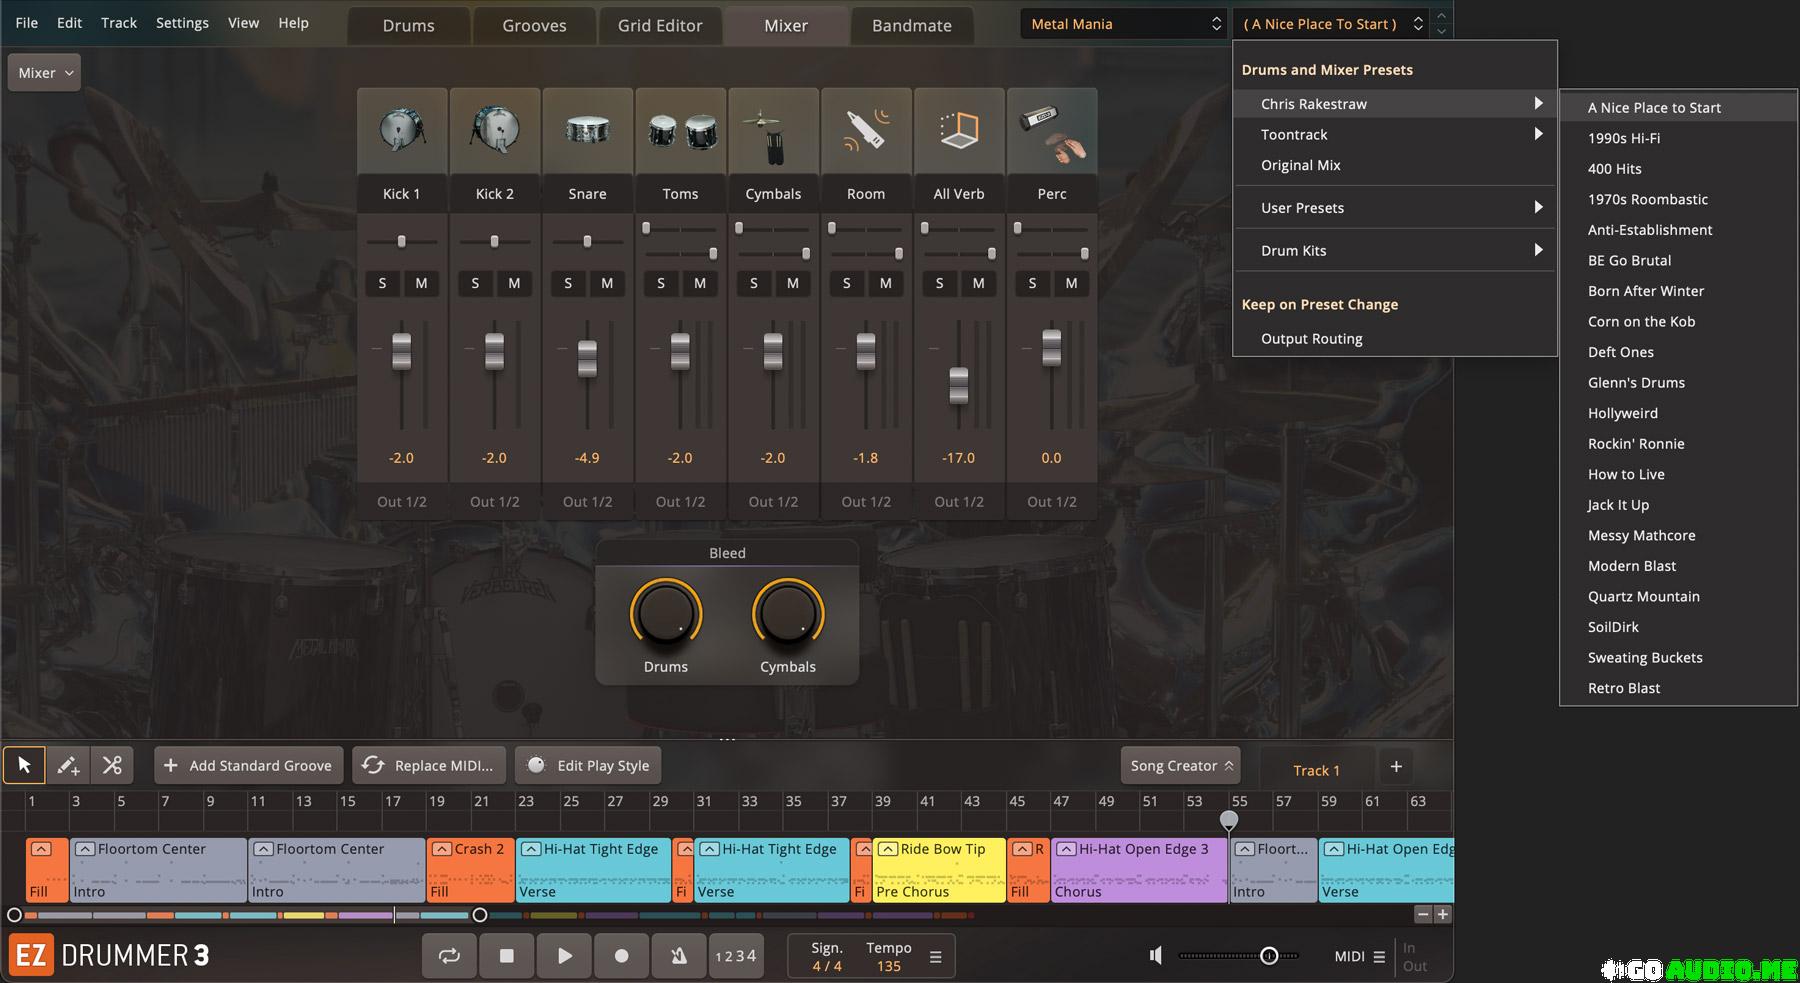Click the All Verb channel icon
The width and height of the screenshot is (1800, 983).
tap(959, 131)
